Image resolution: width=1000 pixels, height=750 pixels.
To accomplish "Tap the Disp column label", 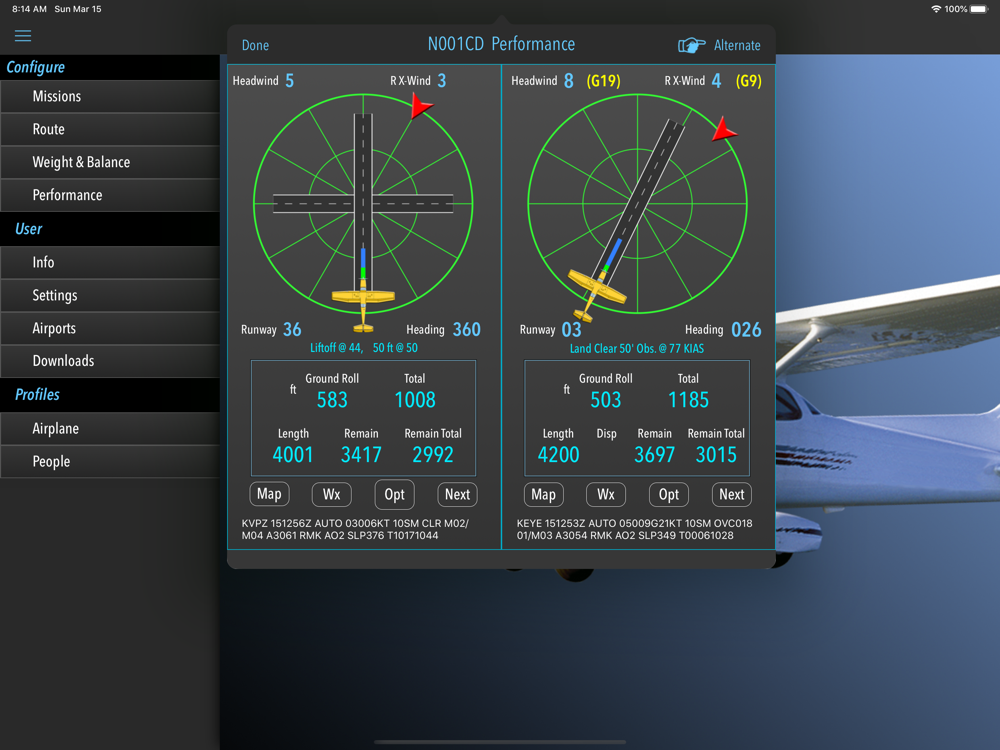I will (607, 434).
